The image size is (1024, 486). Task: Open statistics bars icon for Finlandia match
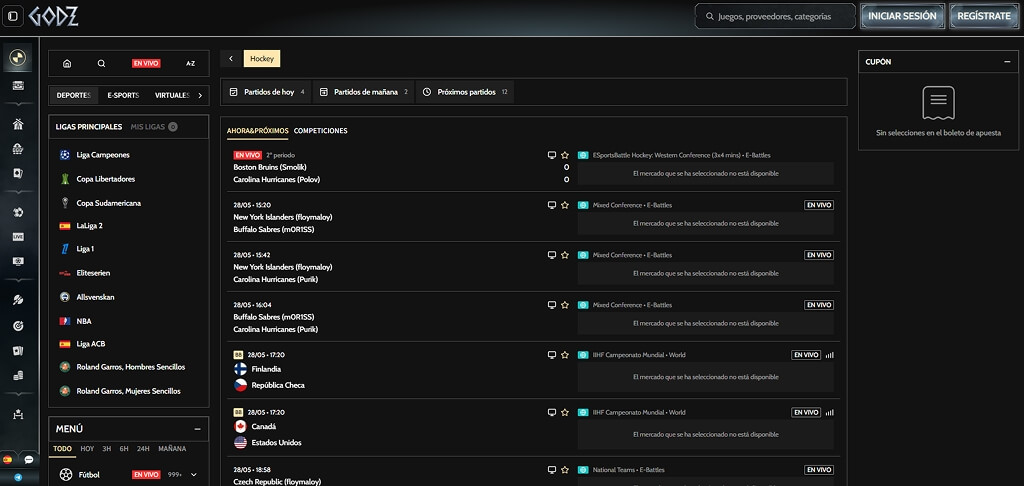829,355
